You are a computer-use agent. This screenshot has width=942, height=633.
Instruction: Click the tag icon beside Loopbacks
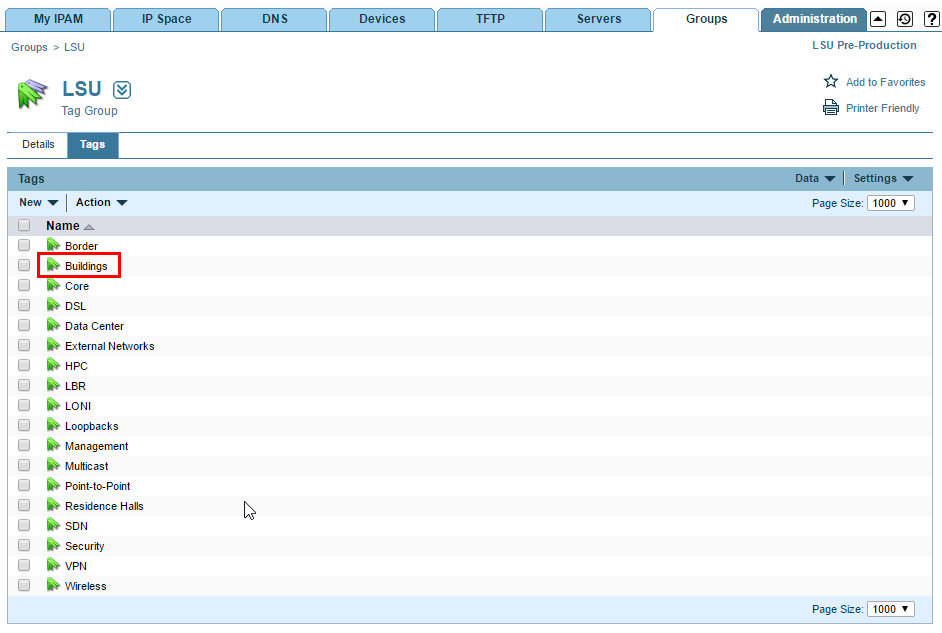pyautogui.click(x=53, y=425)
